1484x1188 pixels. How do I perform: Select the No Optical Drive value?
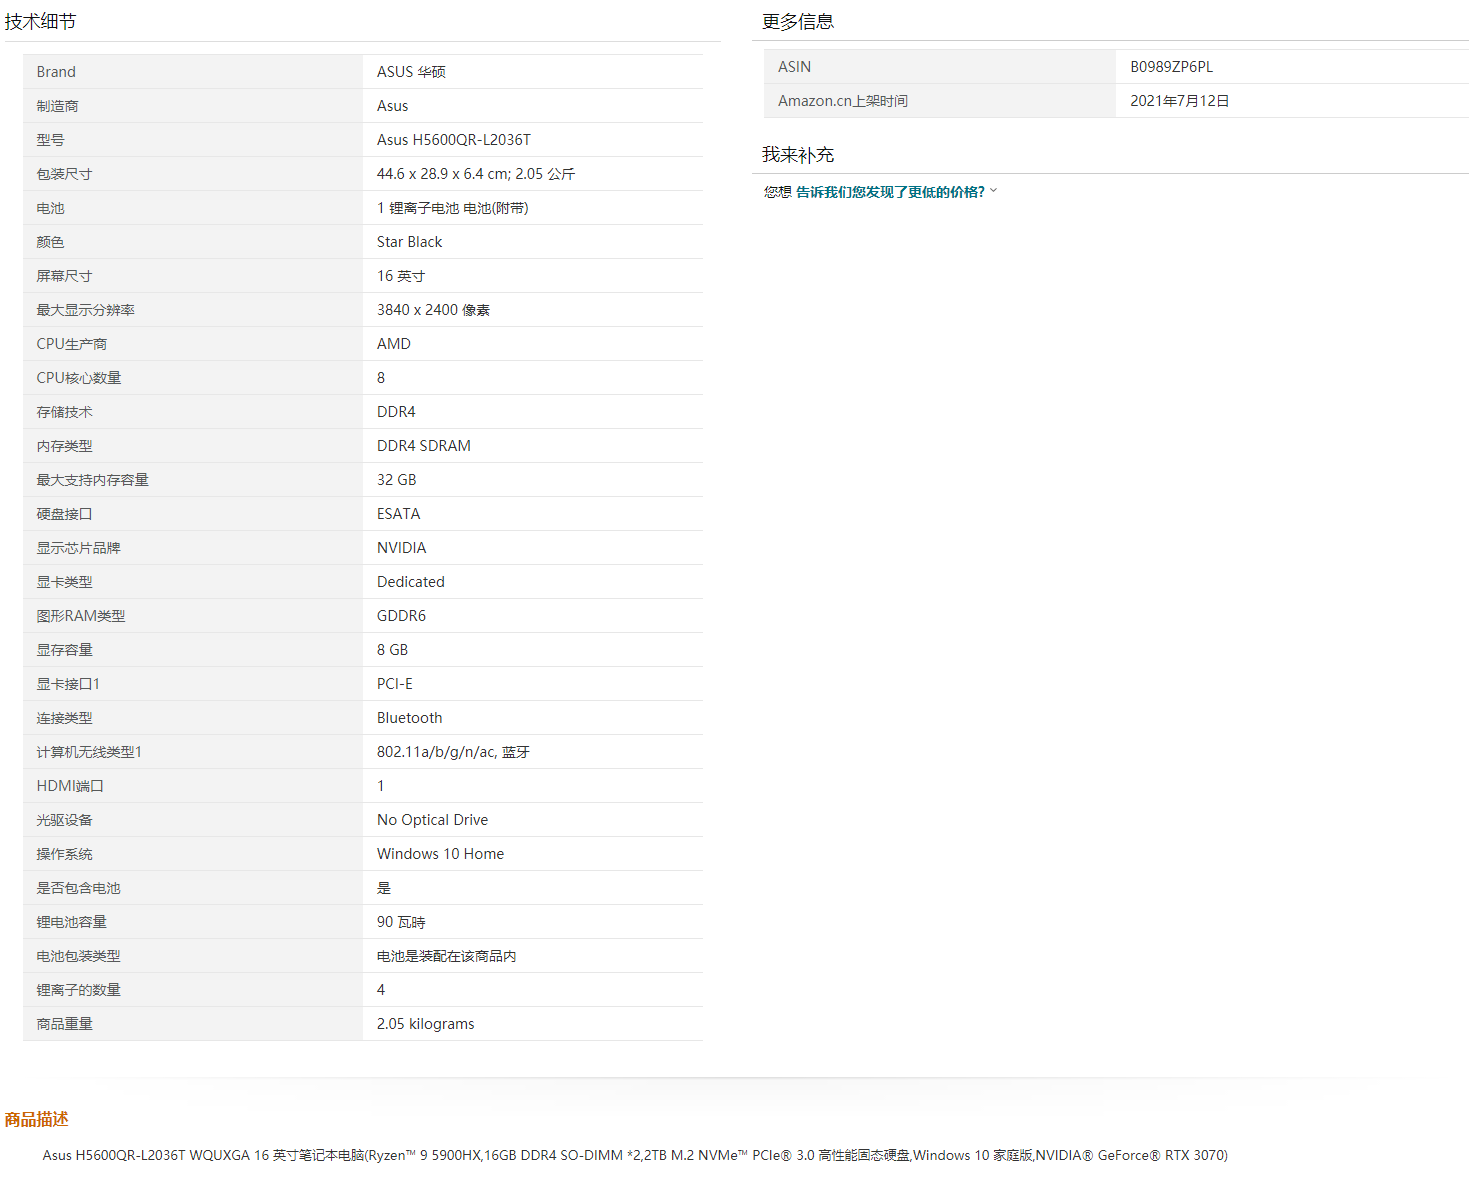tap(433, 820)
